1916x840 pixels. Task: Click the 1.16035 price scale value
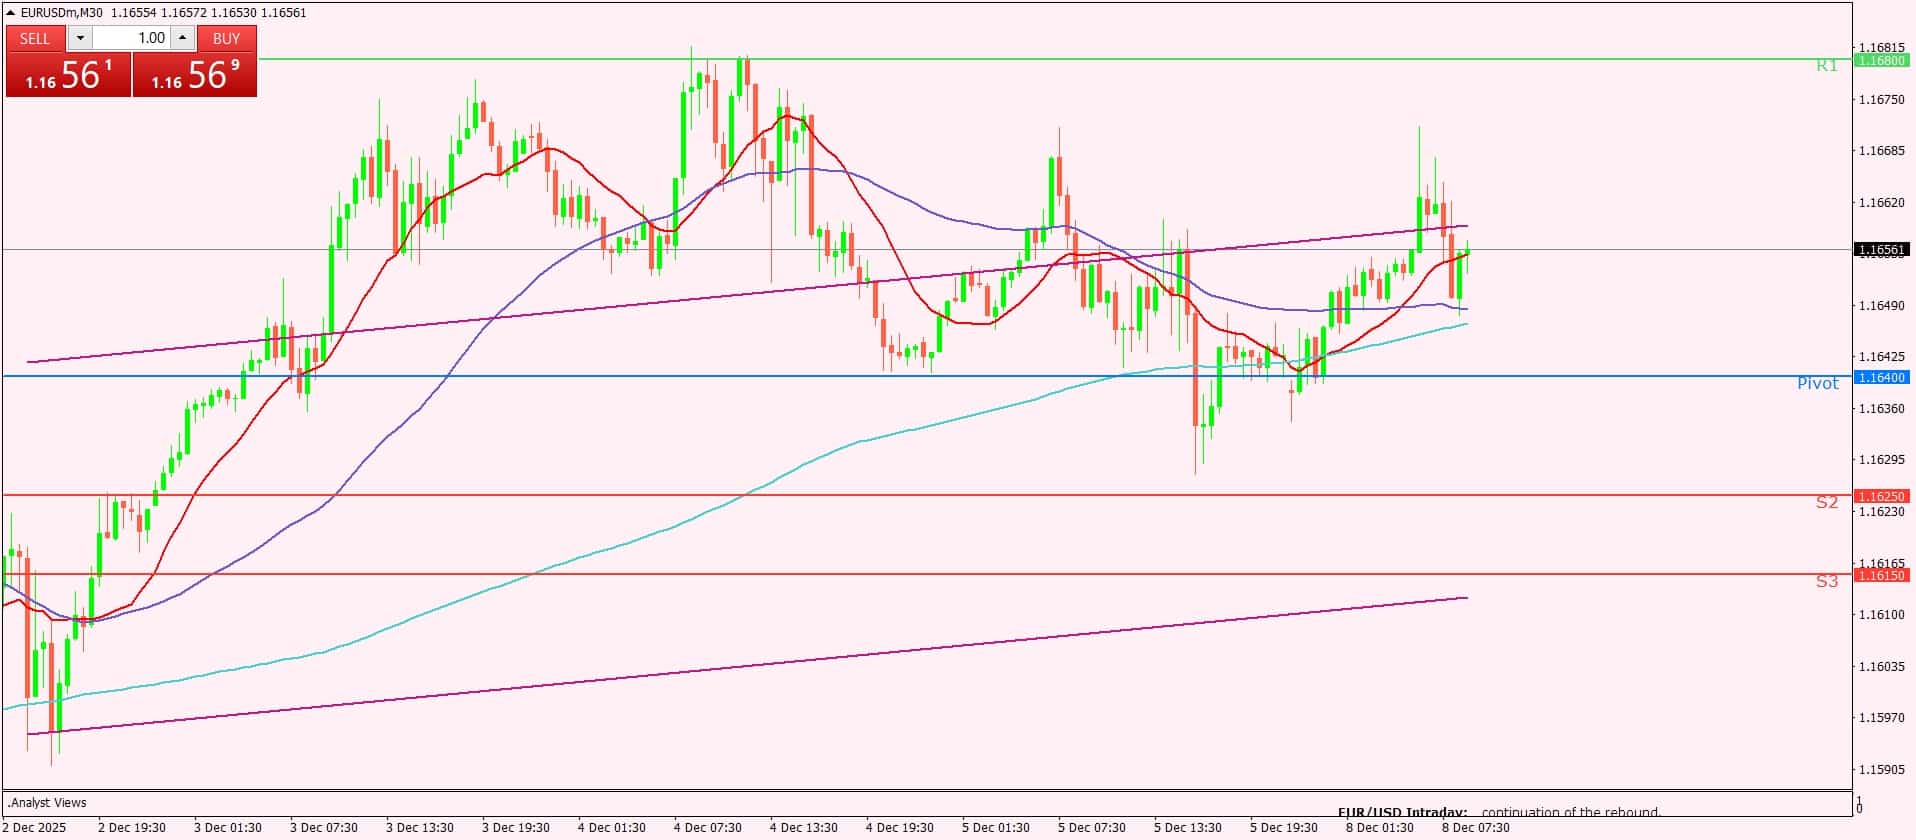1880,666
